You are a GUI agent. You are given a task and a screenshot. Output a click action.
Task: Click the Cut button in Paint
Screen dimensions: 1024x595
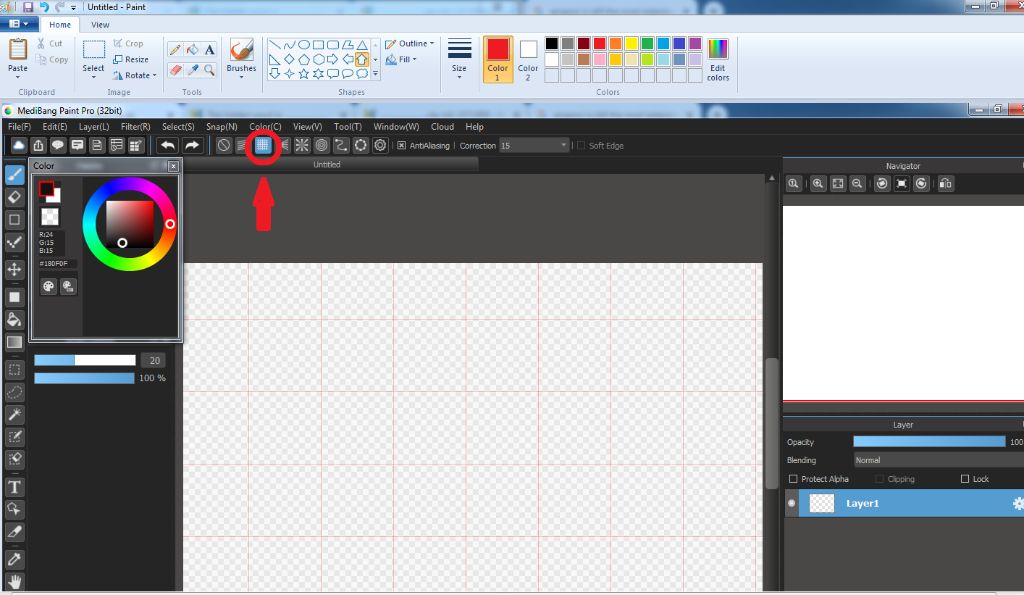(x=50, y=43)
